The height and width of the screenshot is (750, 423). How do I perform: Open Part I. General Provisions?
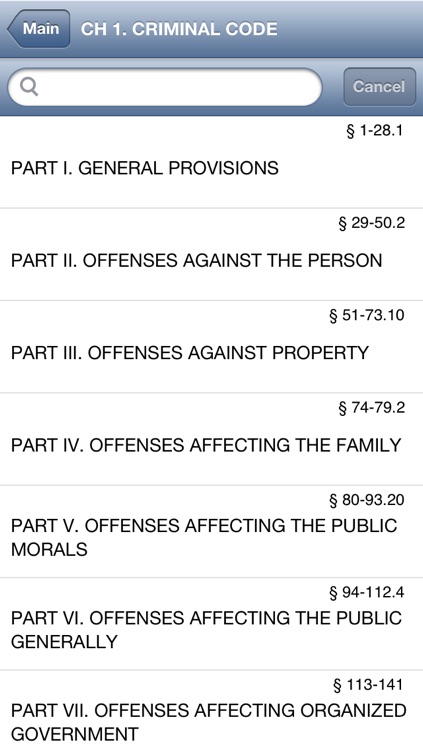[x=212, y=162]
